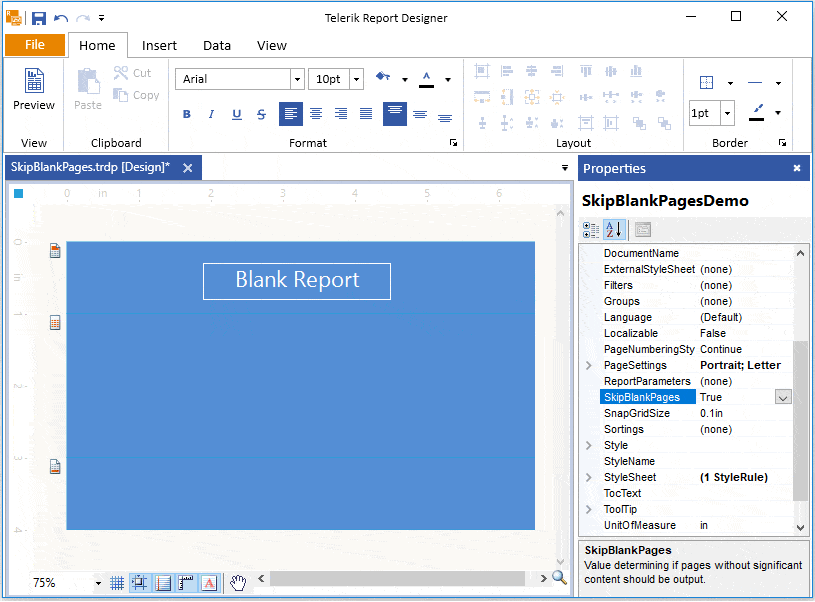Open the zoom 75% dropdown

pos(98,583)
